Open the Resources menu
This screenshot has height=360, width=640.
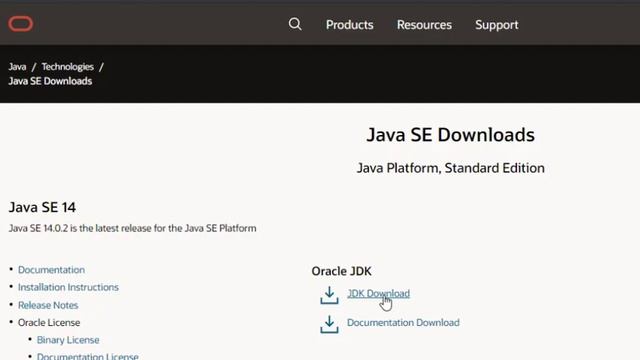(x=424, y=25)
